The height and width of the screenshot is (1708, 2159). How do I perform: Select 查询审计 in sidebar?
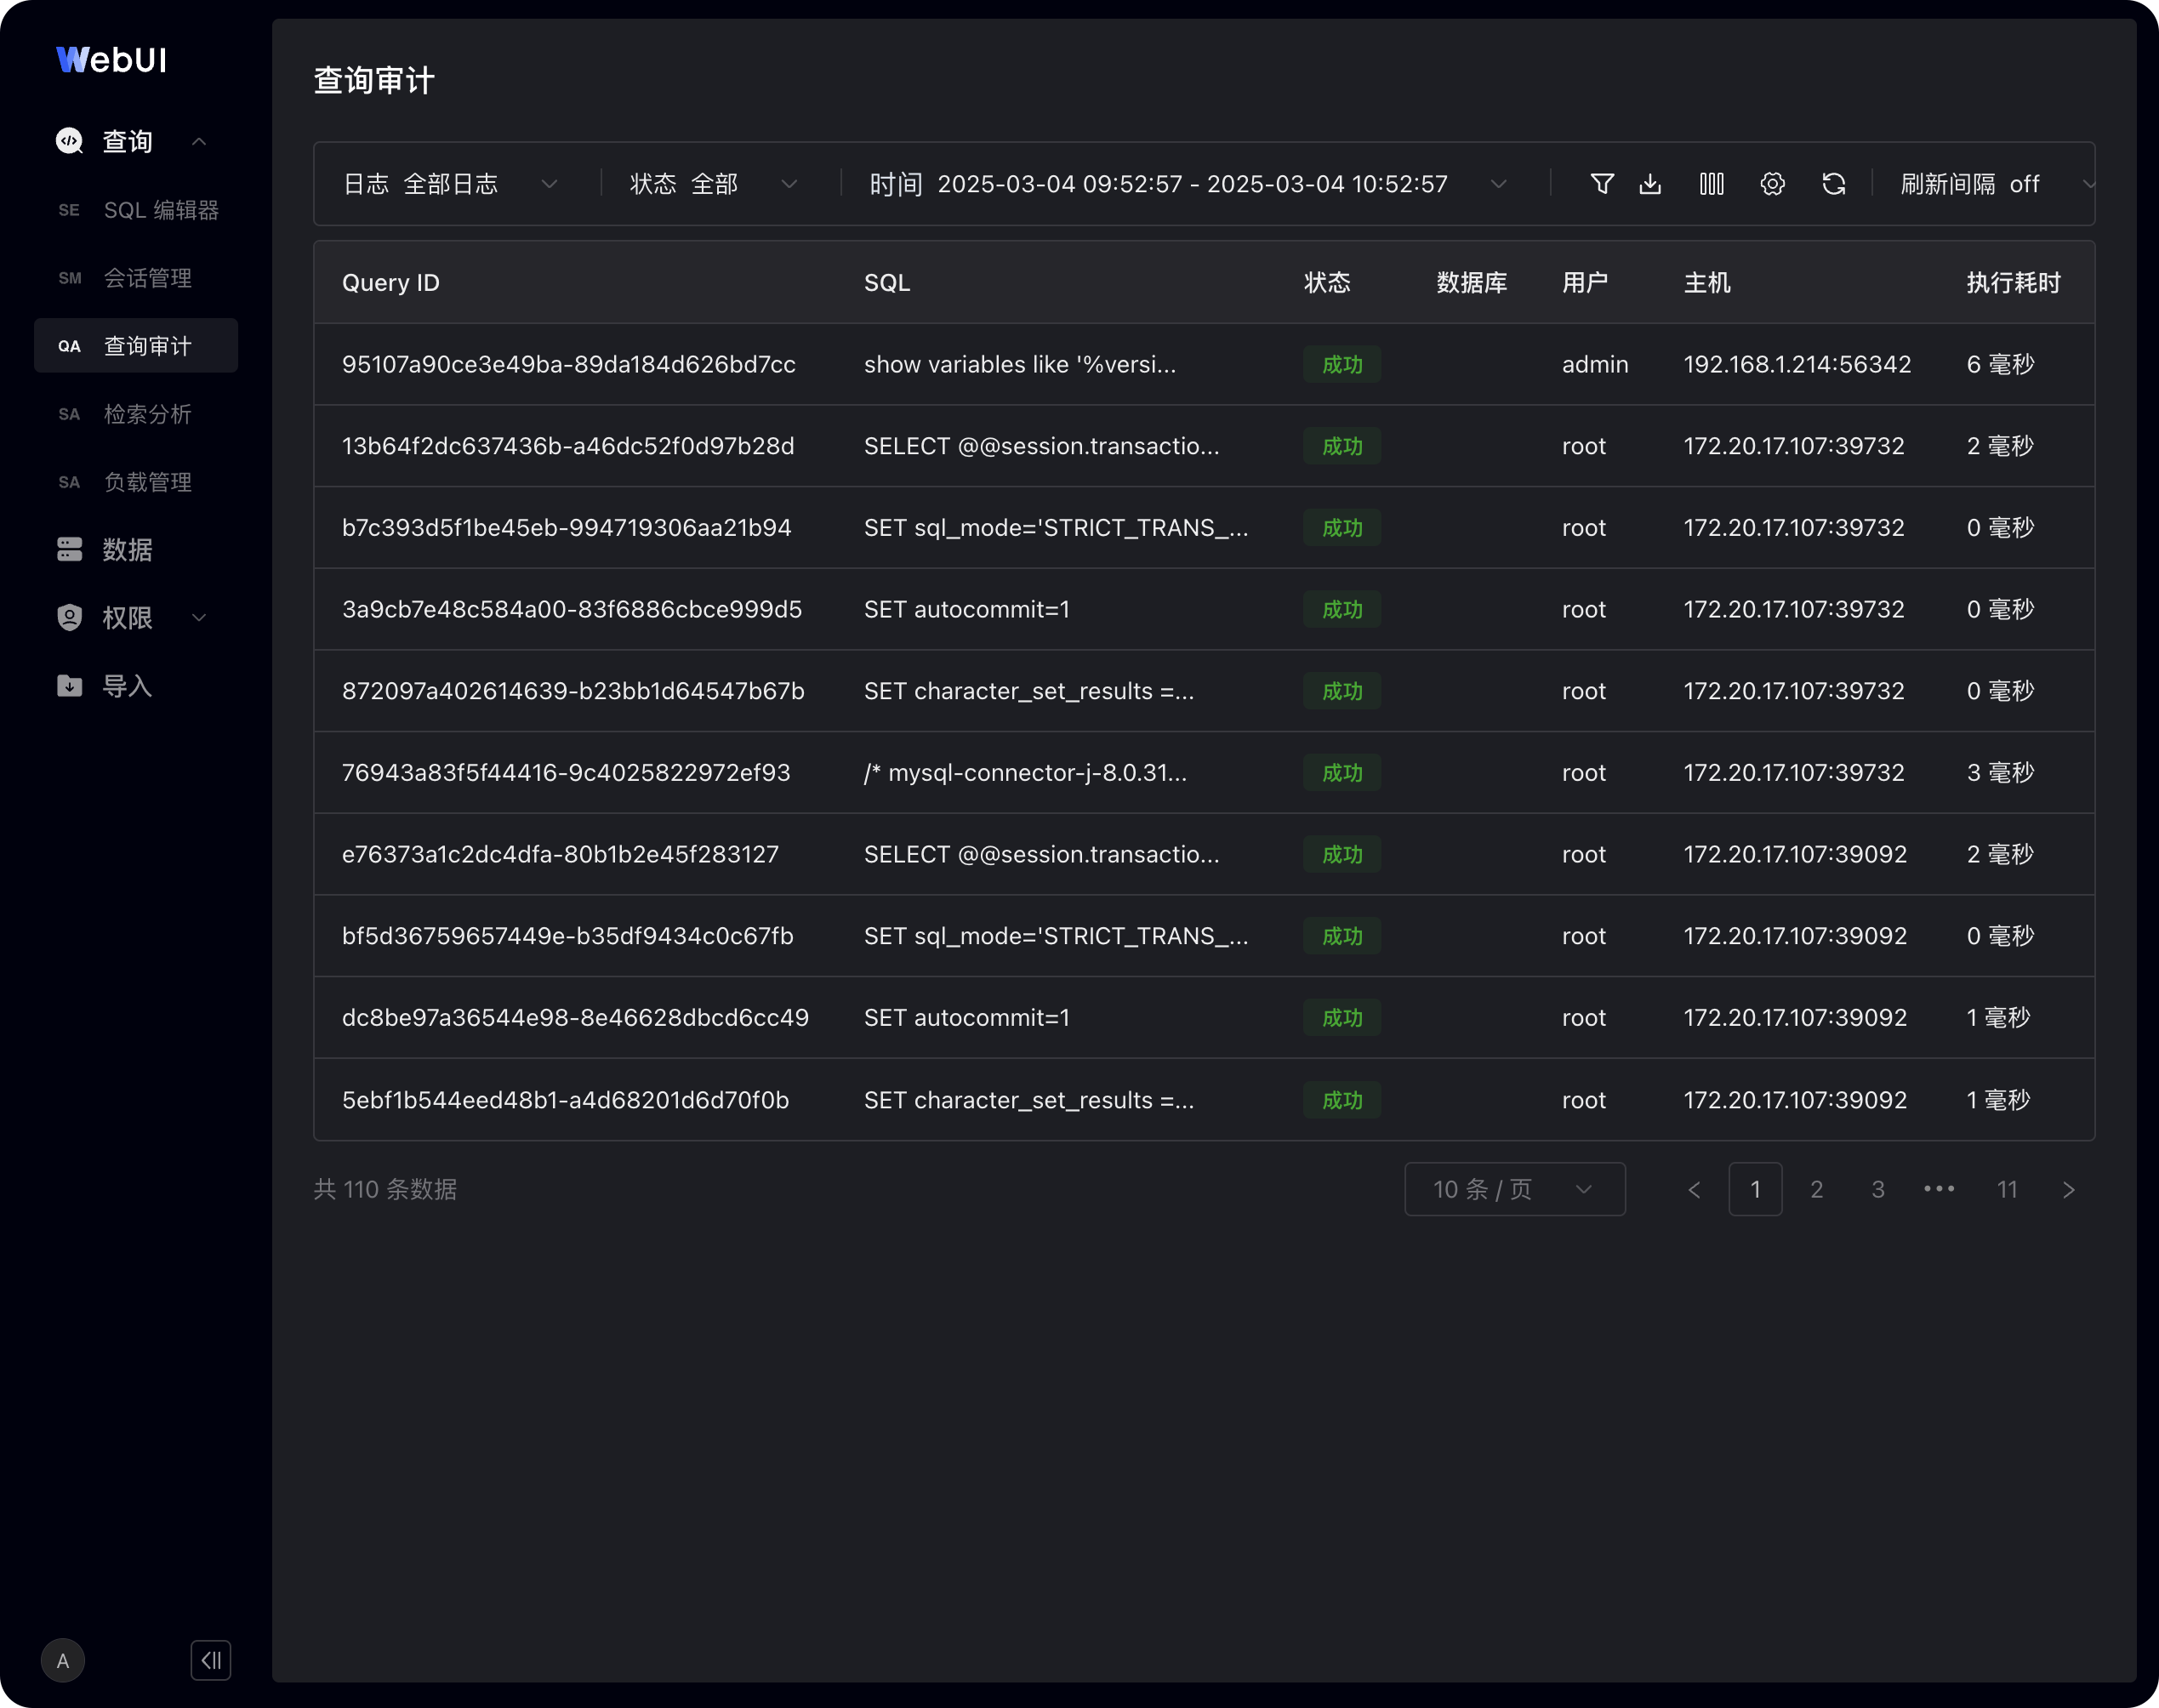coord(136,346)
